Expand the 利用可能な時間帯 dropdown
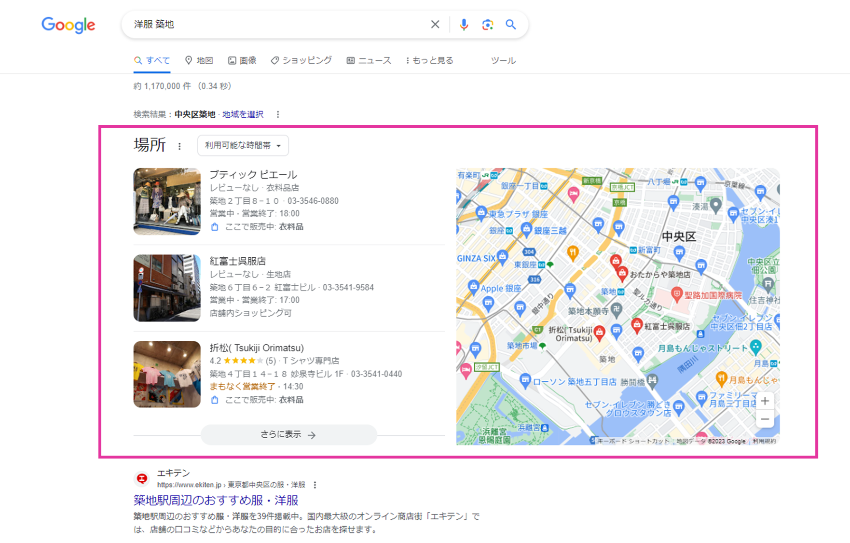This screenshot has height=543, width=850. pyautogui.click(x=243, y=145)
